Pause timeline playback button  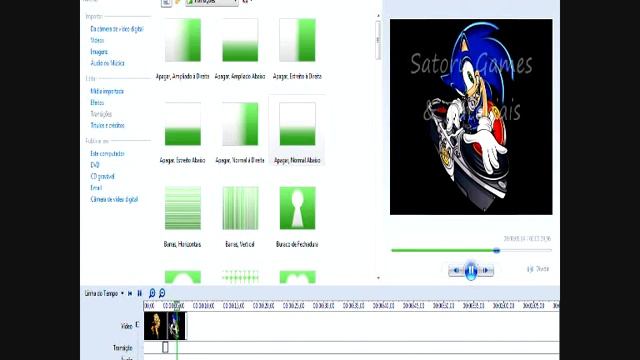pos(140,293)
